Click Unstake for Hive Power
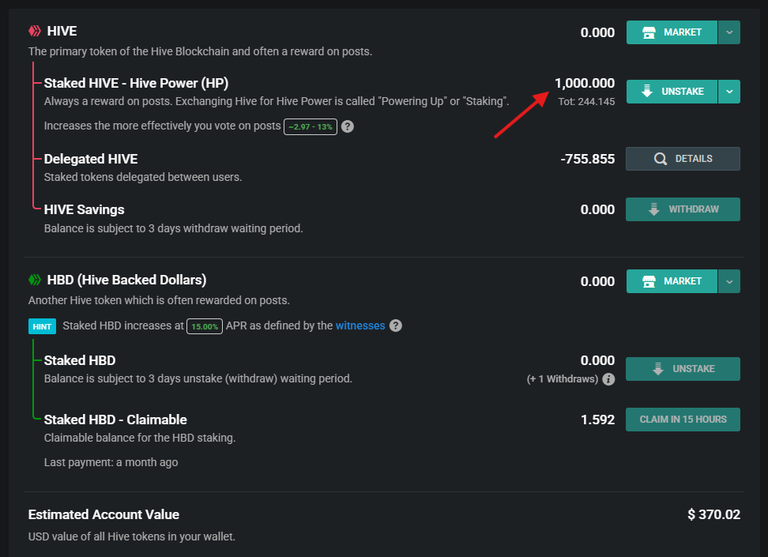Image resolution: width=768 pixels, height=557 pixels. pyautogui.click(x=672, y=92)
